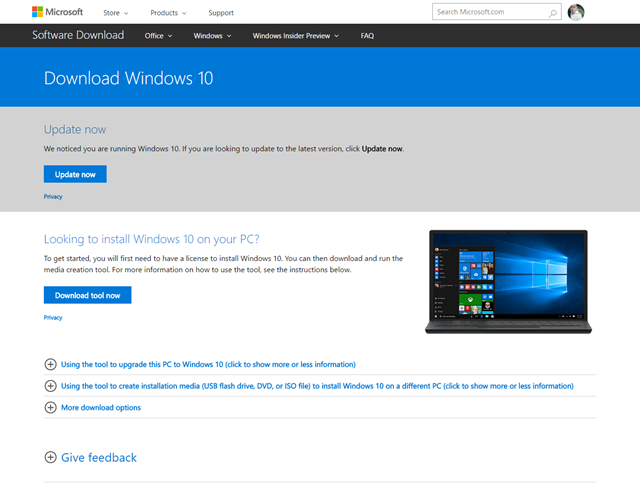This screenshot has width=640, height=490.
Task: Open the FAQ menu item
Action: [367, 36]
